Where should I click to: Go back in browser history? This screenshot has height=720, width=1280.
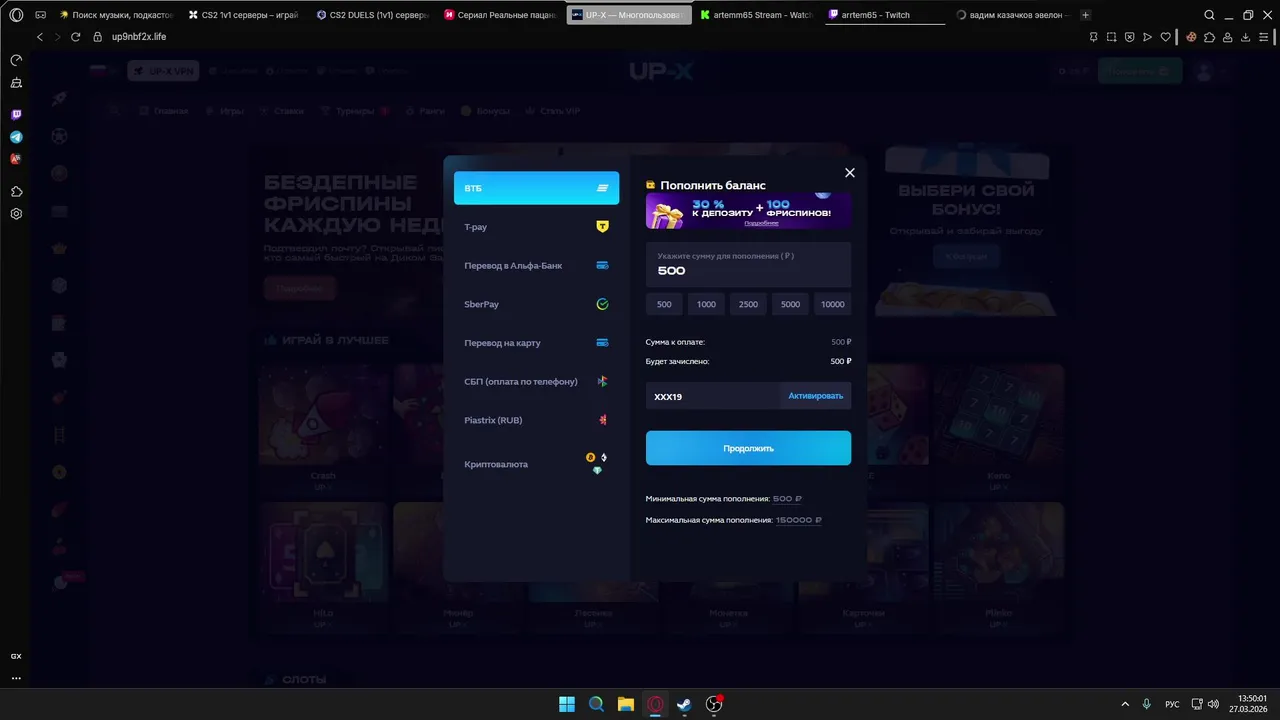point(40,37)
